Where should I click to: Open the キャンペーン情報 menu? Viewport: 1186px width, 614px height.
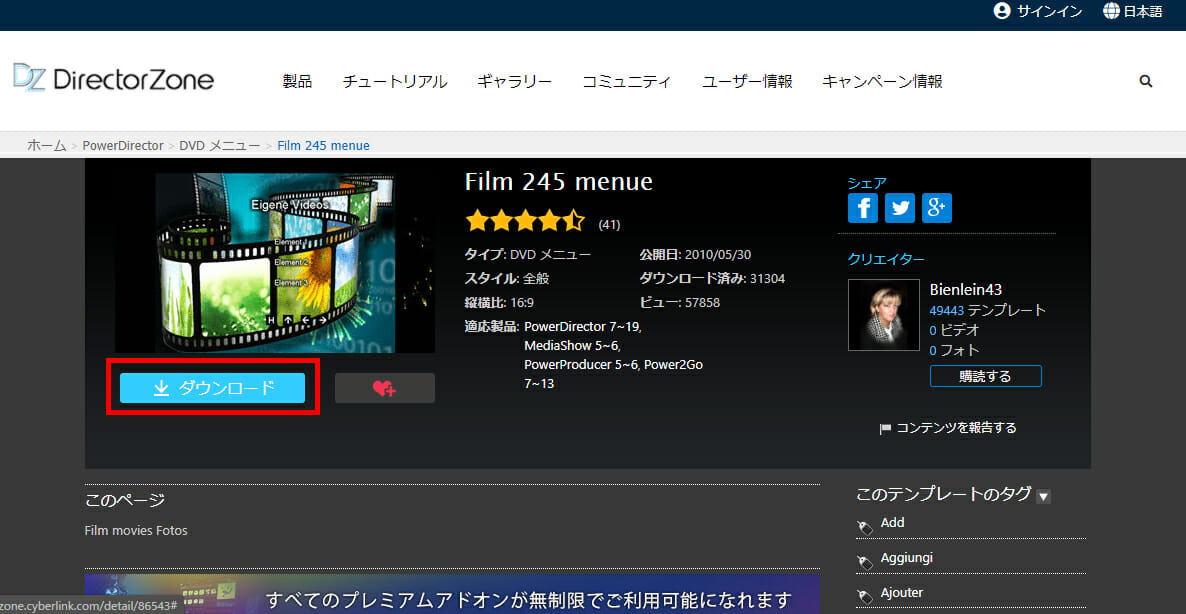click(882, 82)
